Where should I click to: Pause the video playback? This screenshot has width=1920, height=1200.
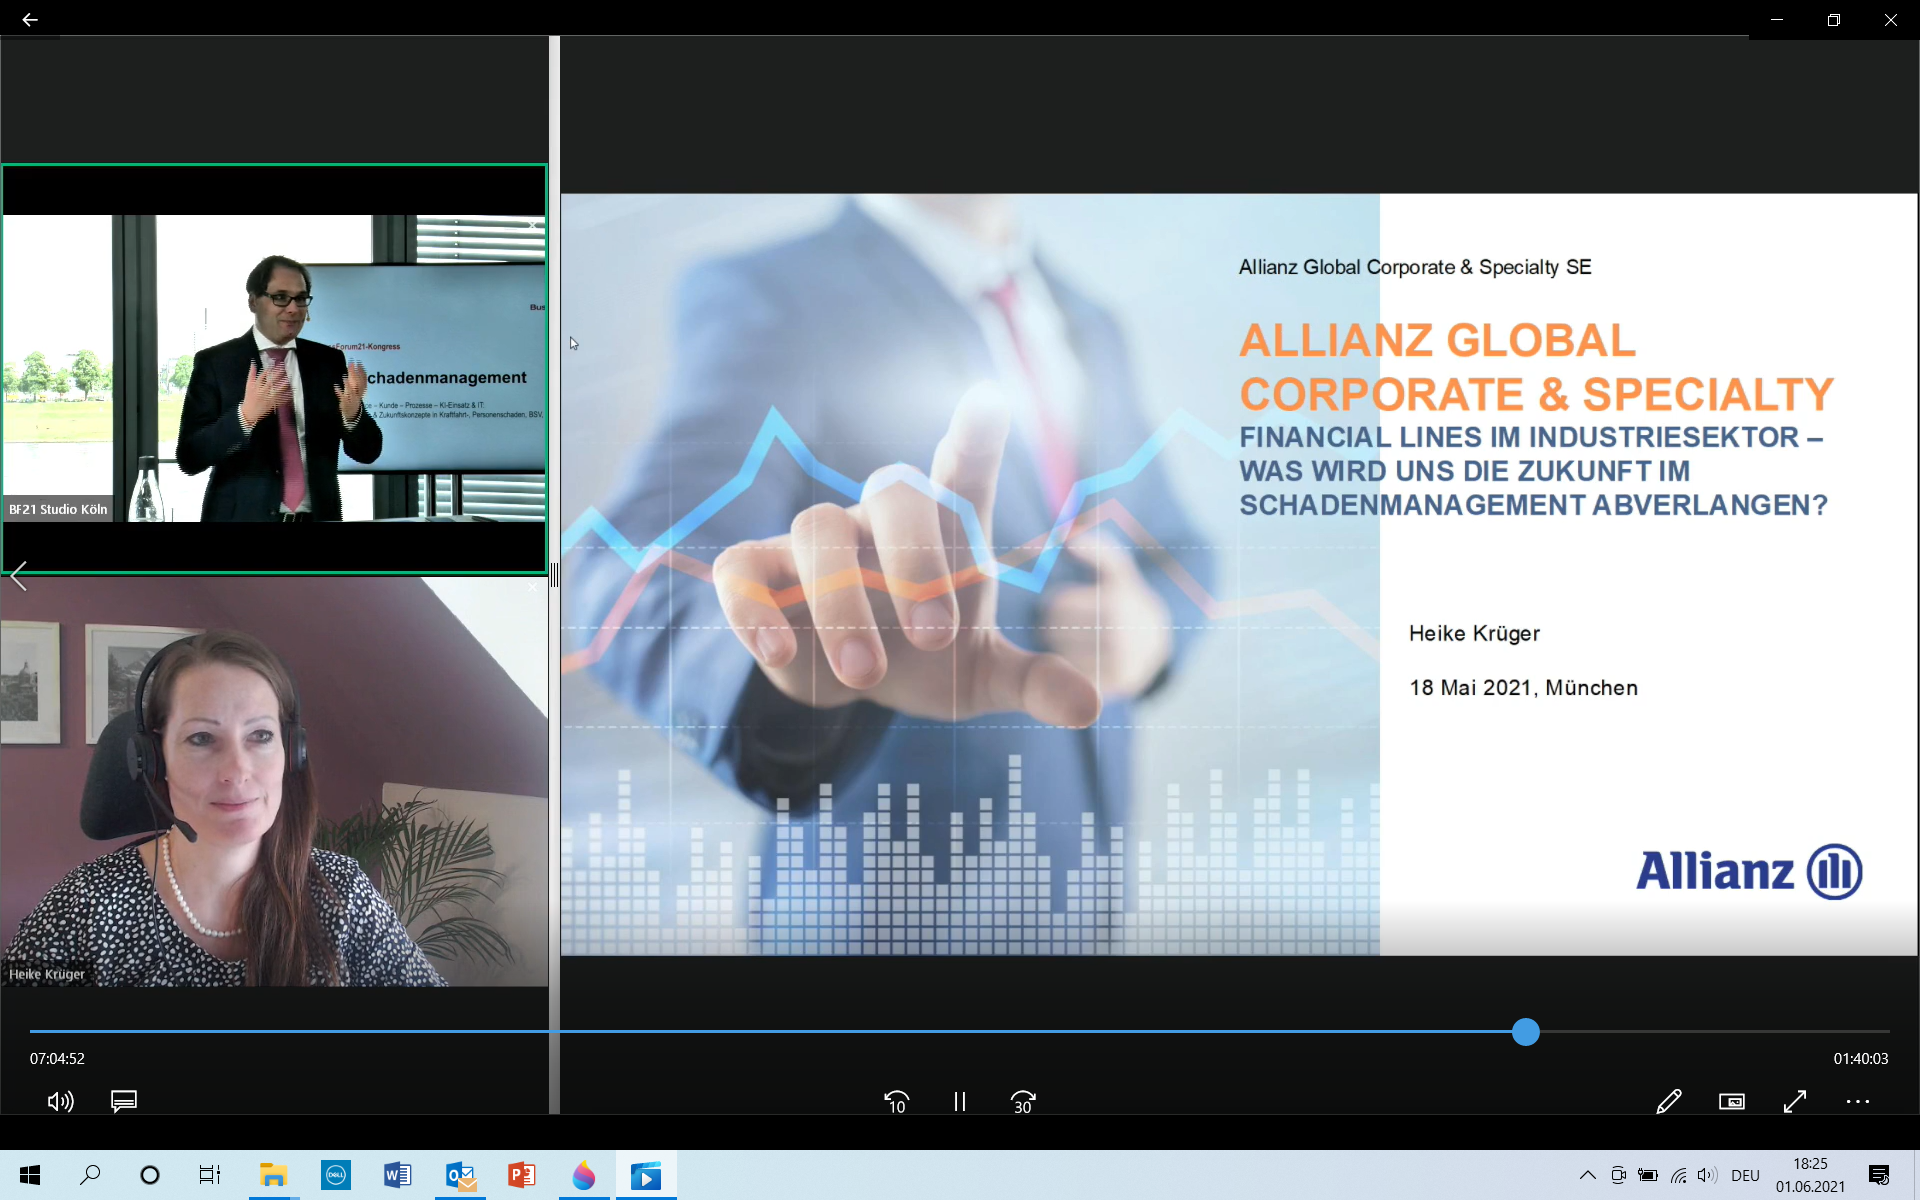[960, 1101]
